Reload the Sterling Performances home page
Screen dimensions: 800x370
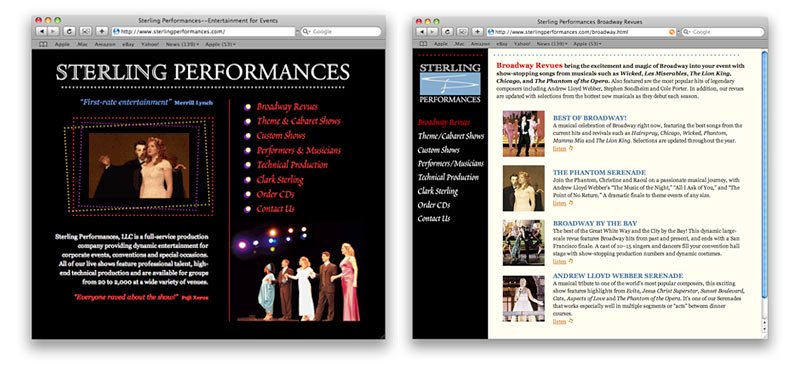click(69, 32)
